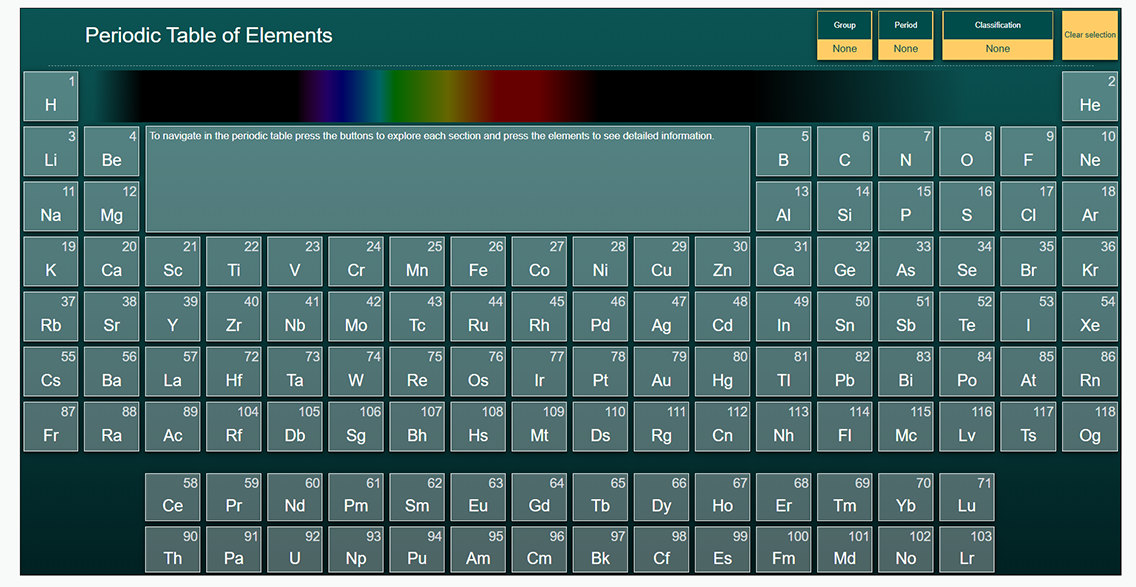Show information for Nitrogen (N)
The width and height of the screenshot is (1136, 587).
point(906,151)
